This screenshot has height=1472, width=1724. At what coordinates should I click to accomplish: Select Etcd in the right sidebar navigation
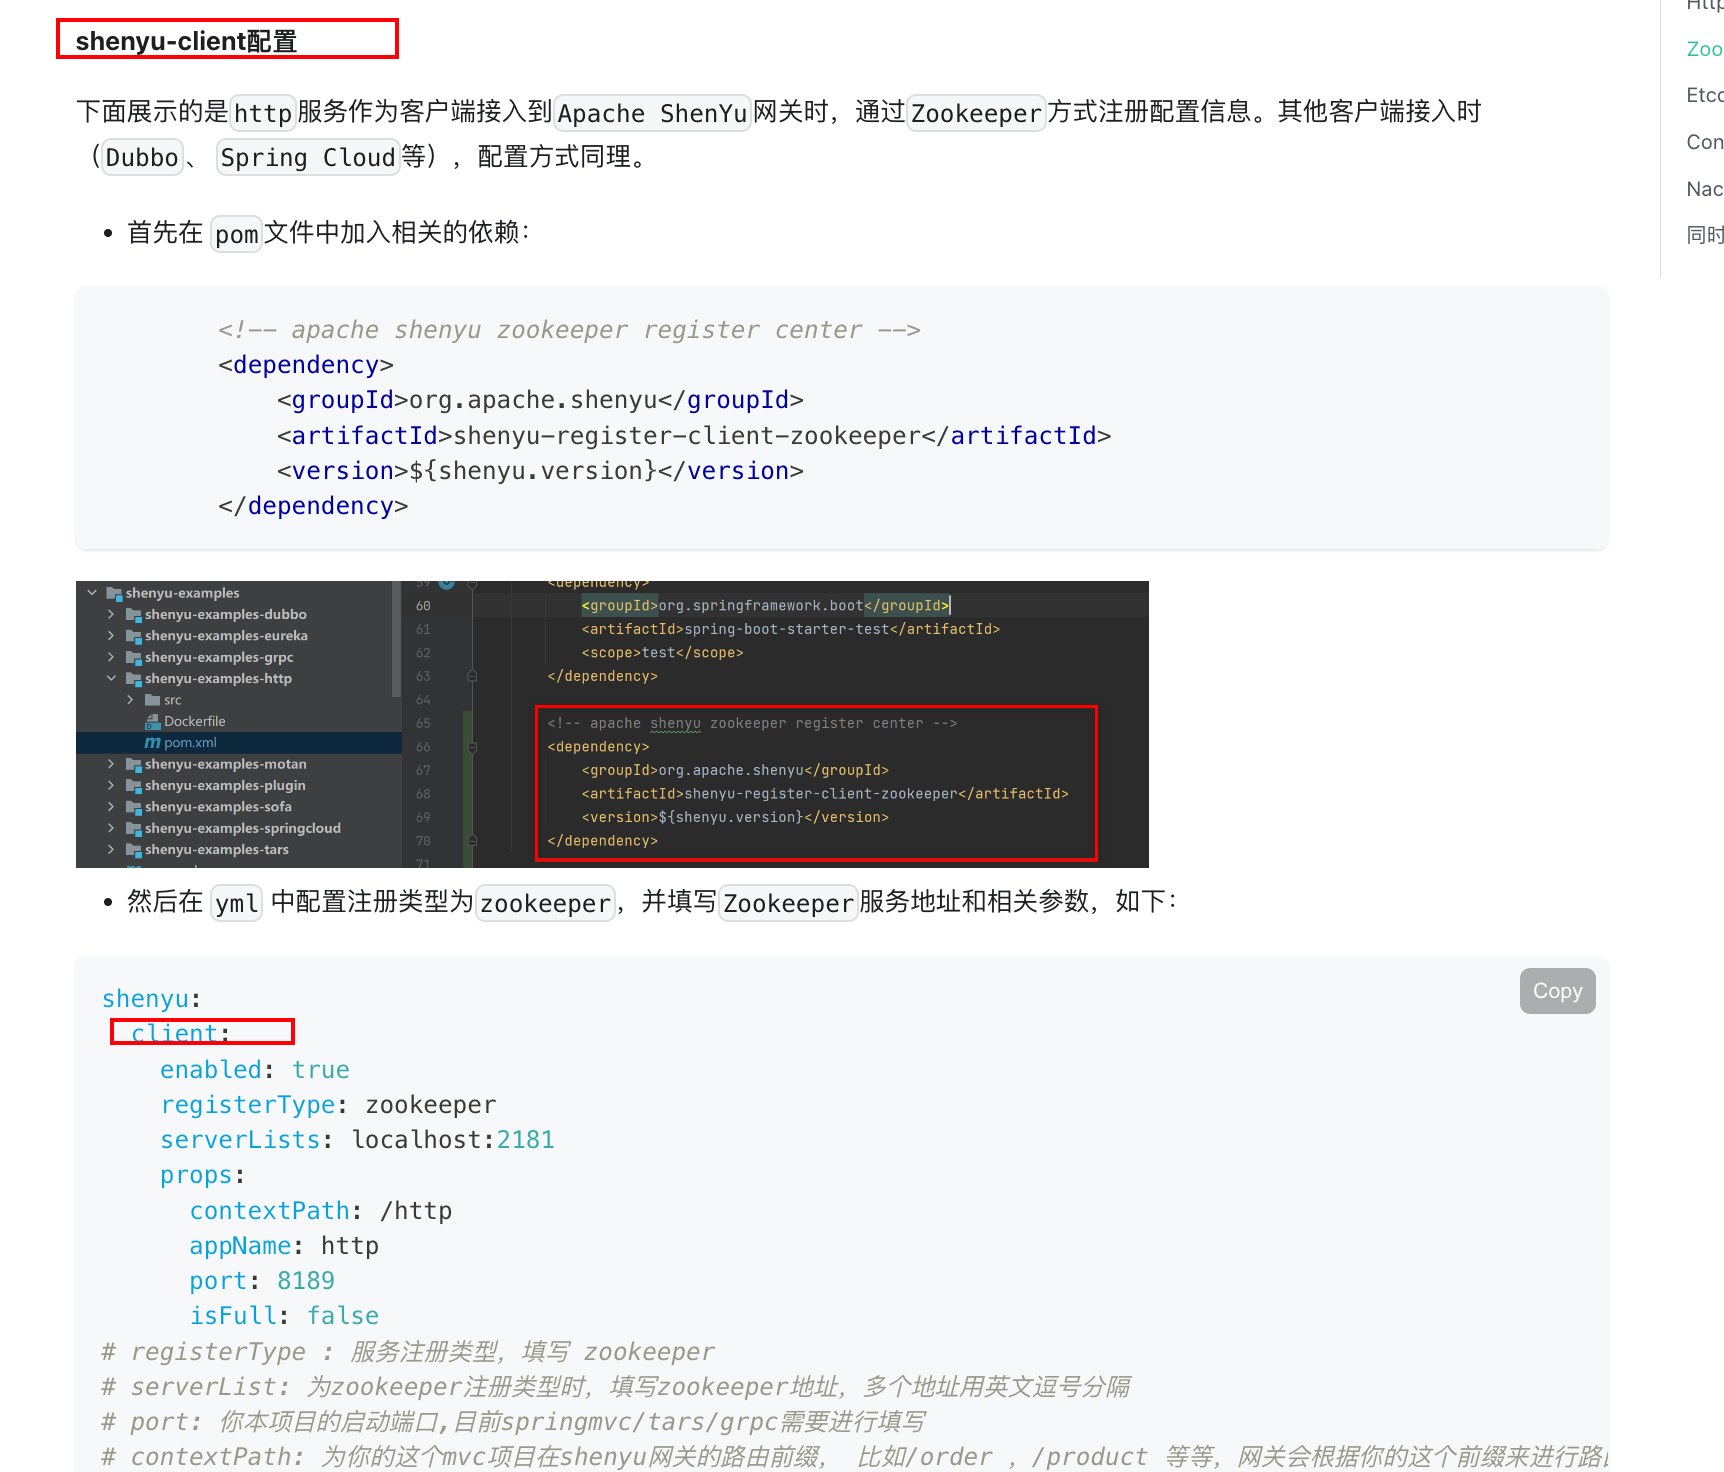(x=1704, y=94)
